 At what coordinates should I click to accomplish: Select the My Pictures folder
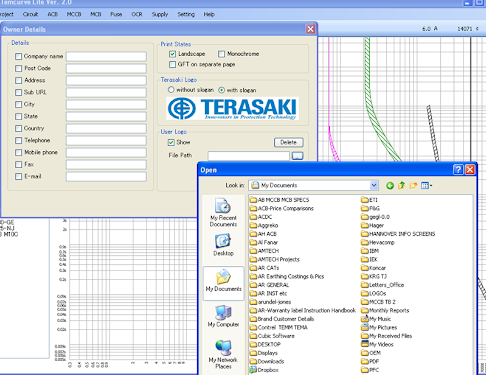point(379,327)
